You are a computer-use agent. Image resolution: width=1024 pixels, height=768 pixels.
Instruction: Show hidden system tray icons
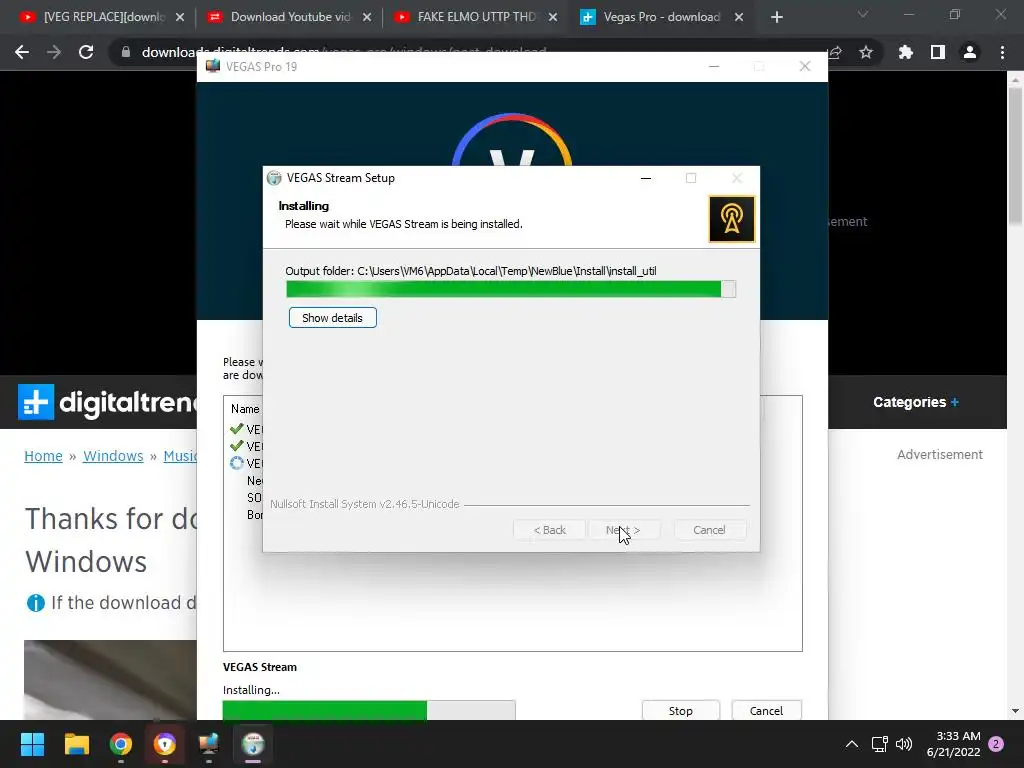click(852, 744)
